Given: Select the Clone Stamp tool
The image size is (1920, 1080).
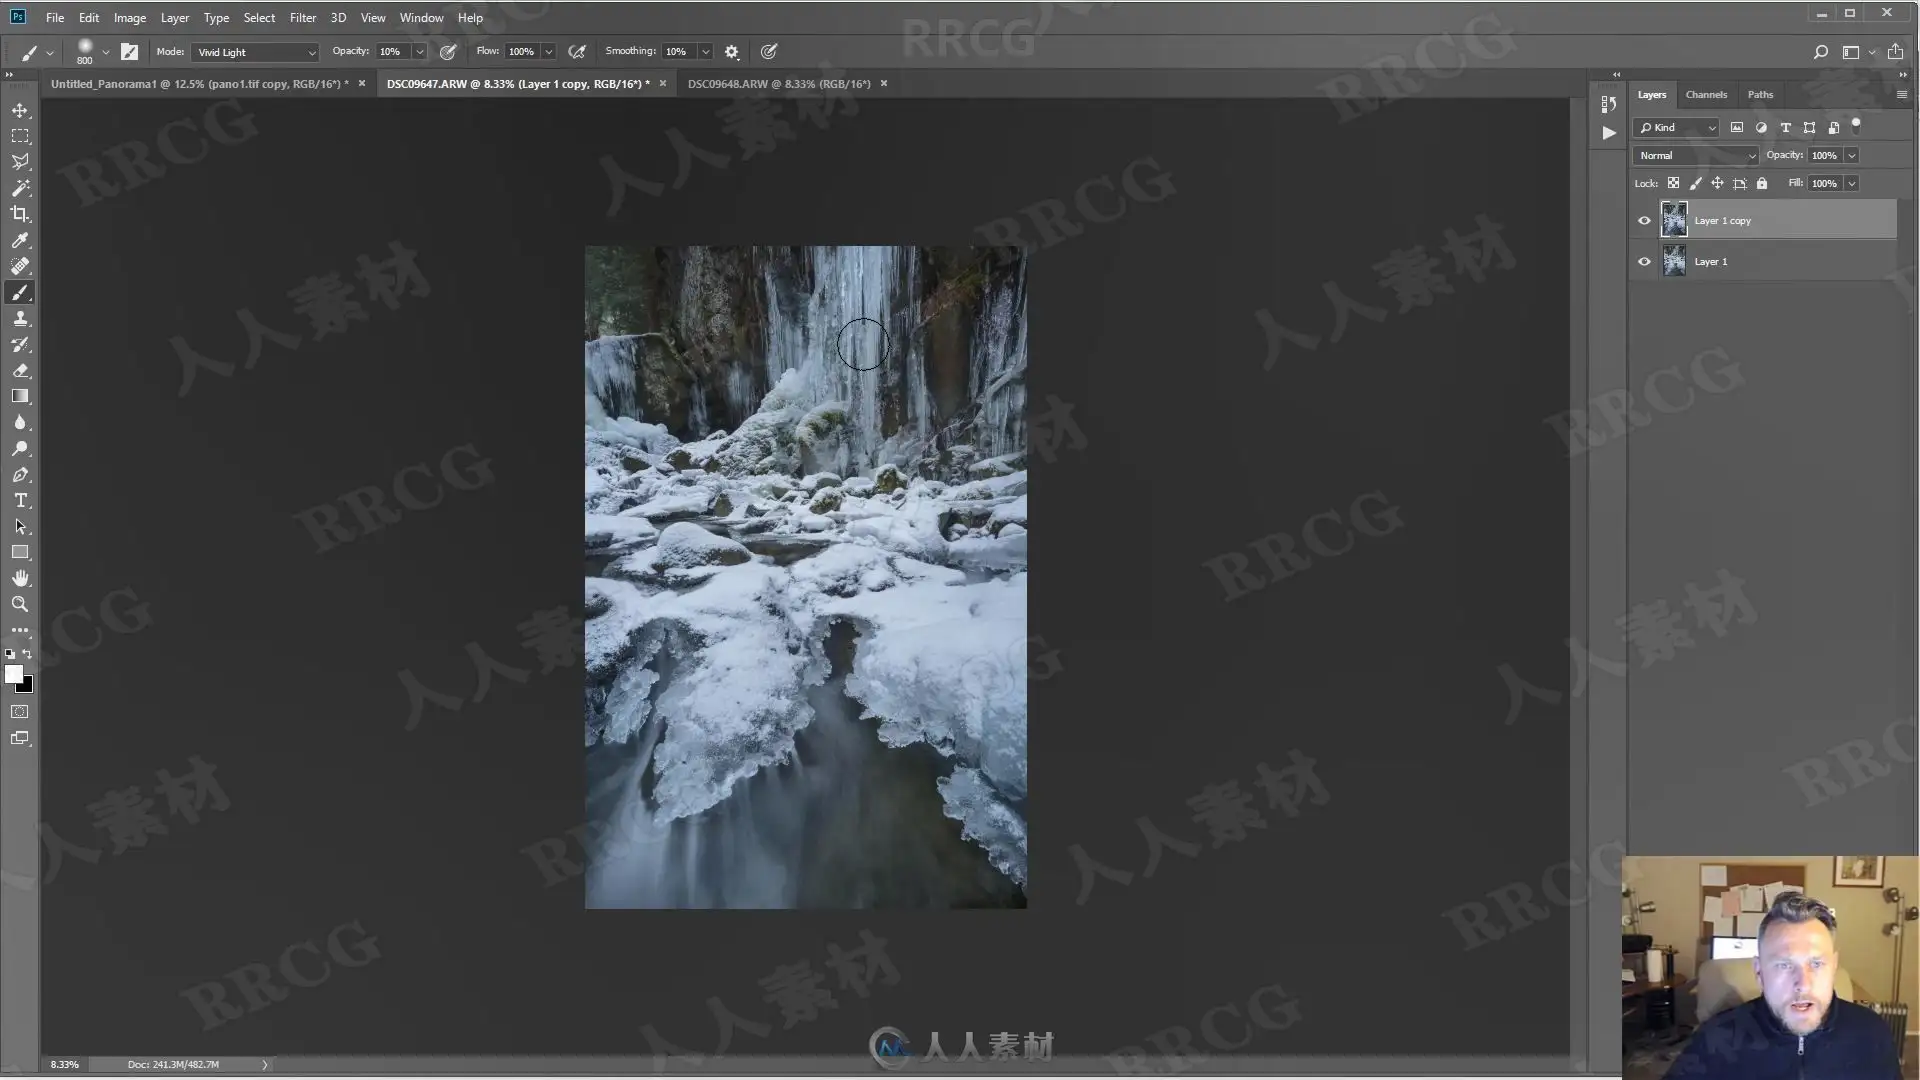Looking at the screenshot, I should point(20,318).
